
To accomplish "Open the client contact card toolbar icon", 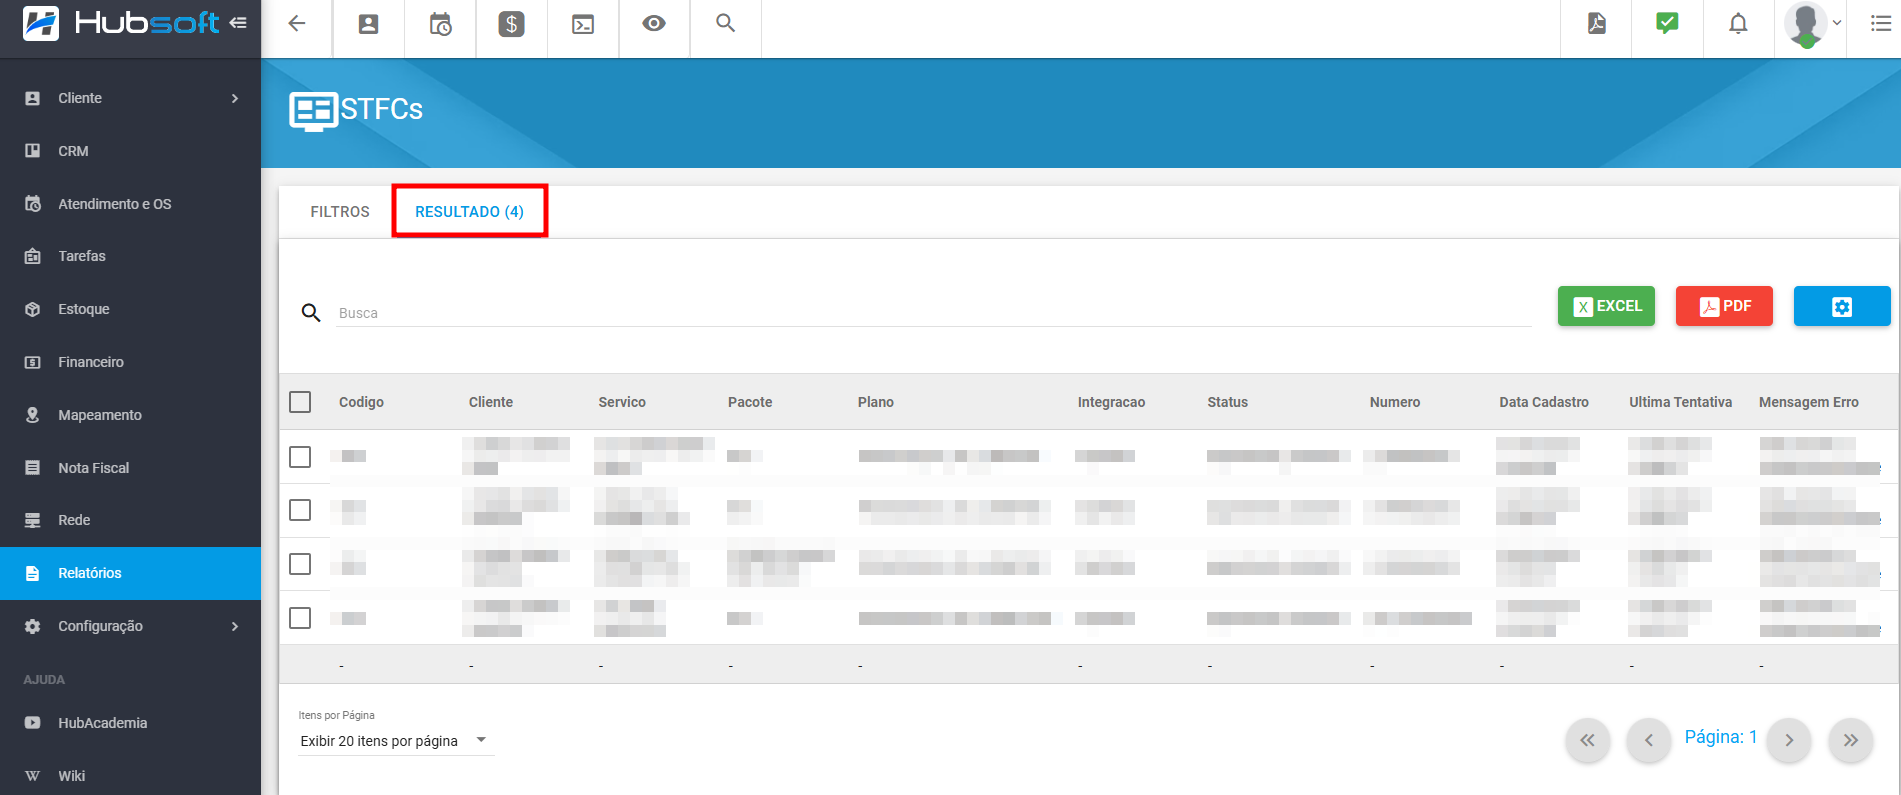I will 368,24.
